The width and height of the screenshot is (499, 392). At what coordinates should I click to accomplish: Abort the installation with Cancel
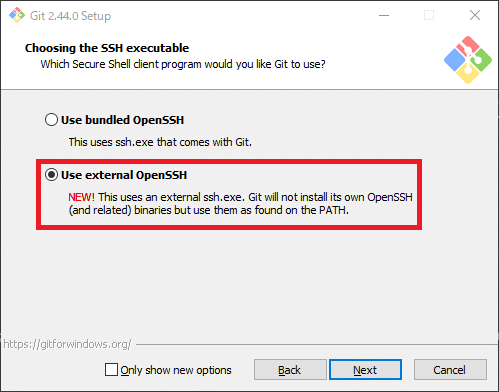point(450,370)
